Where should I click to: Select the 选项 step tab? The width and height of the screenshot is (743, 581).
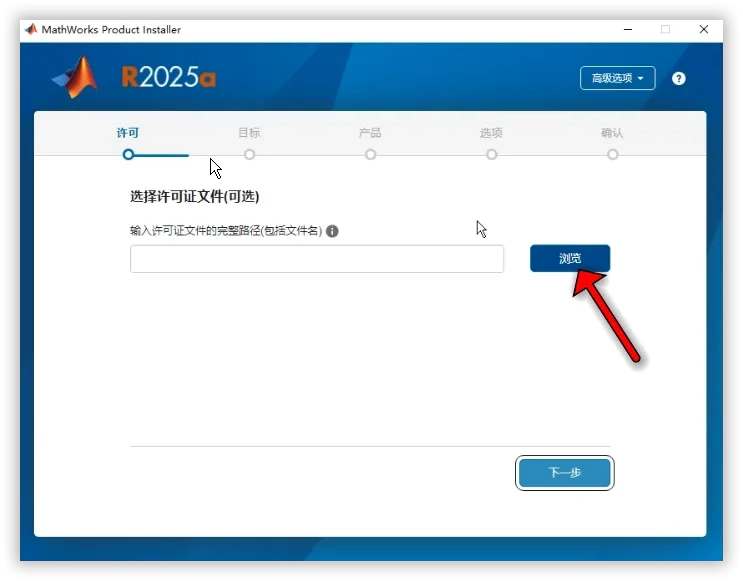491,133
